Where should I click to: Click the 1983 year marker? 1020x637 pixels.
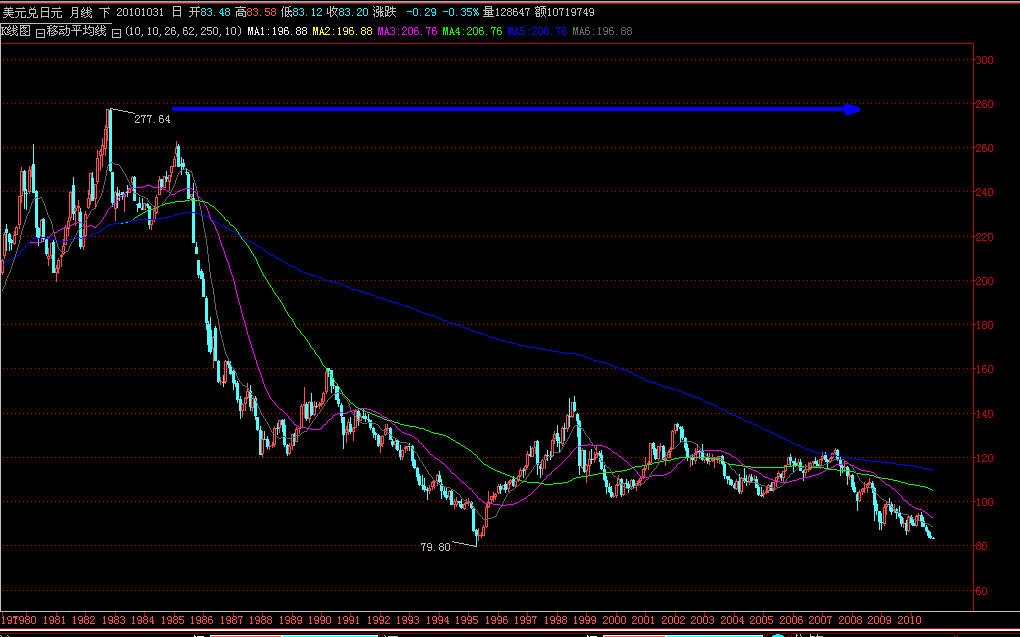coord(113,621)
